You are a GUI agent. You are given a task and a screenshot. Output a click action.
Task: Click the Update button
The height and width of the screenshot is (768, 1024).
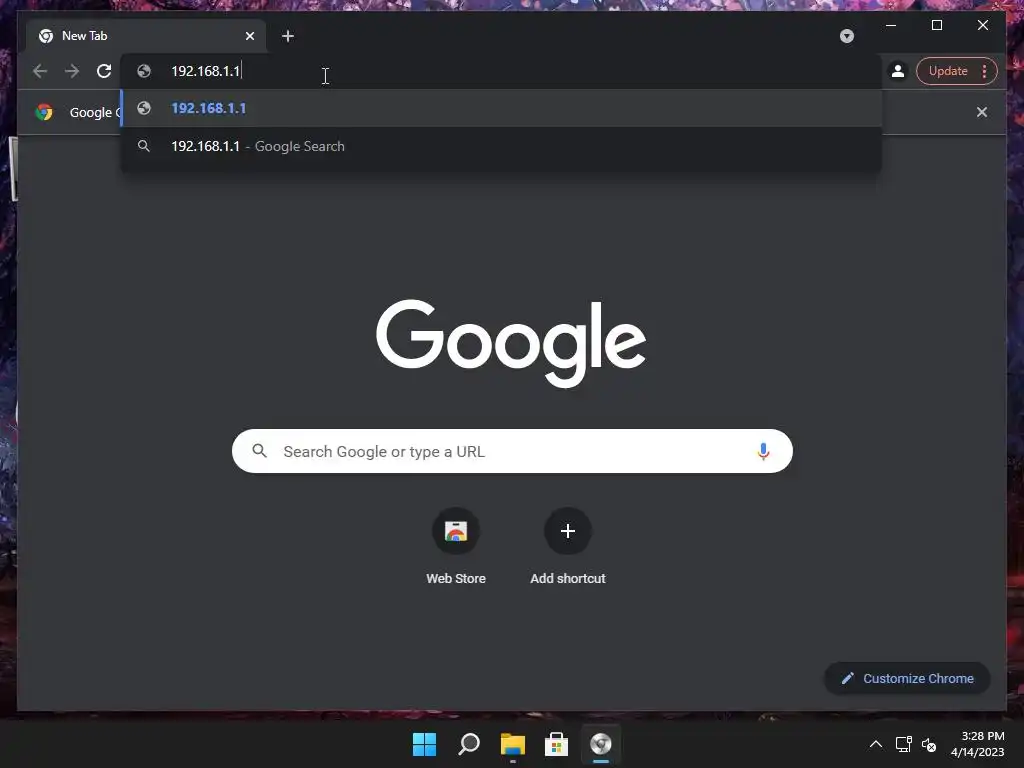948,71
